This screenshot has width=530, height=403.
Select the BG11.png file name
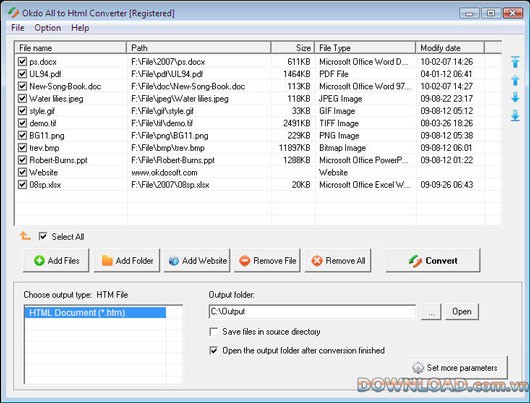47,136
